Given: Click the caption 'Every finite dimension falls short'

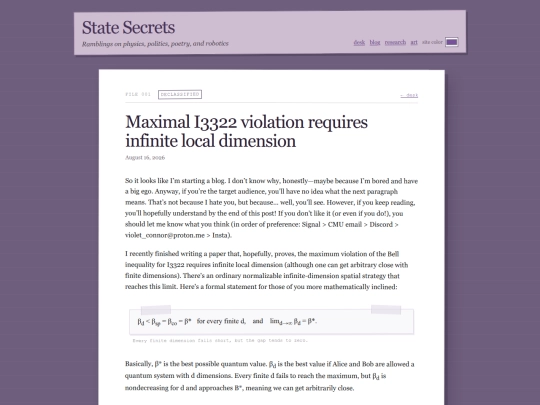Looking at the screenshot, I should (220, 341).
